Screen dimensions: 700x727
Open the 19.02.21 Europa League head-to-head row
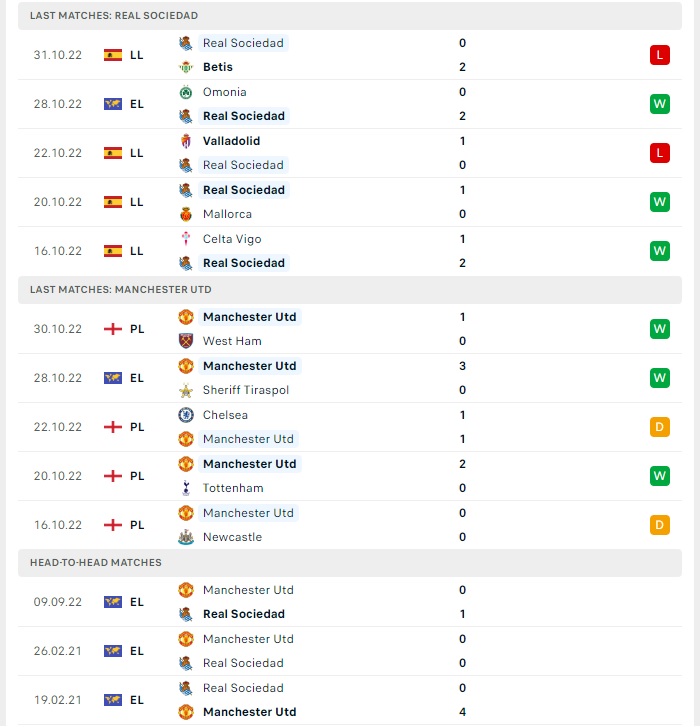(350, 700)
